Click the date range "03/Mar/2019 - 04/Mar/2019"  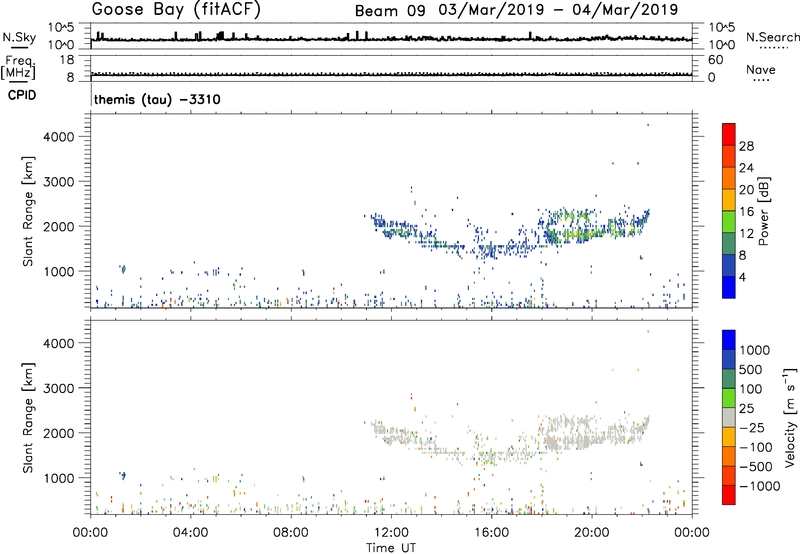[x=558, y=10]
